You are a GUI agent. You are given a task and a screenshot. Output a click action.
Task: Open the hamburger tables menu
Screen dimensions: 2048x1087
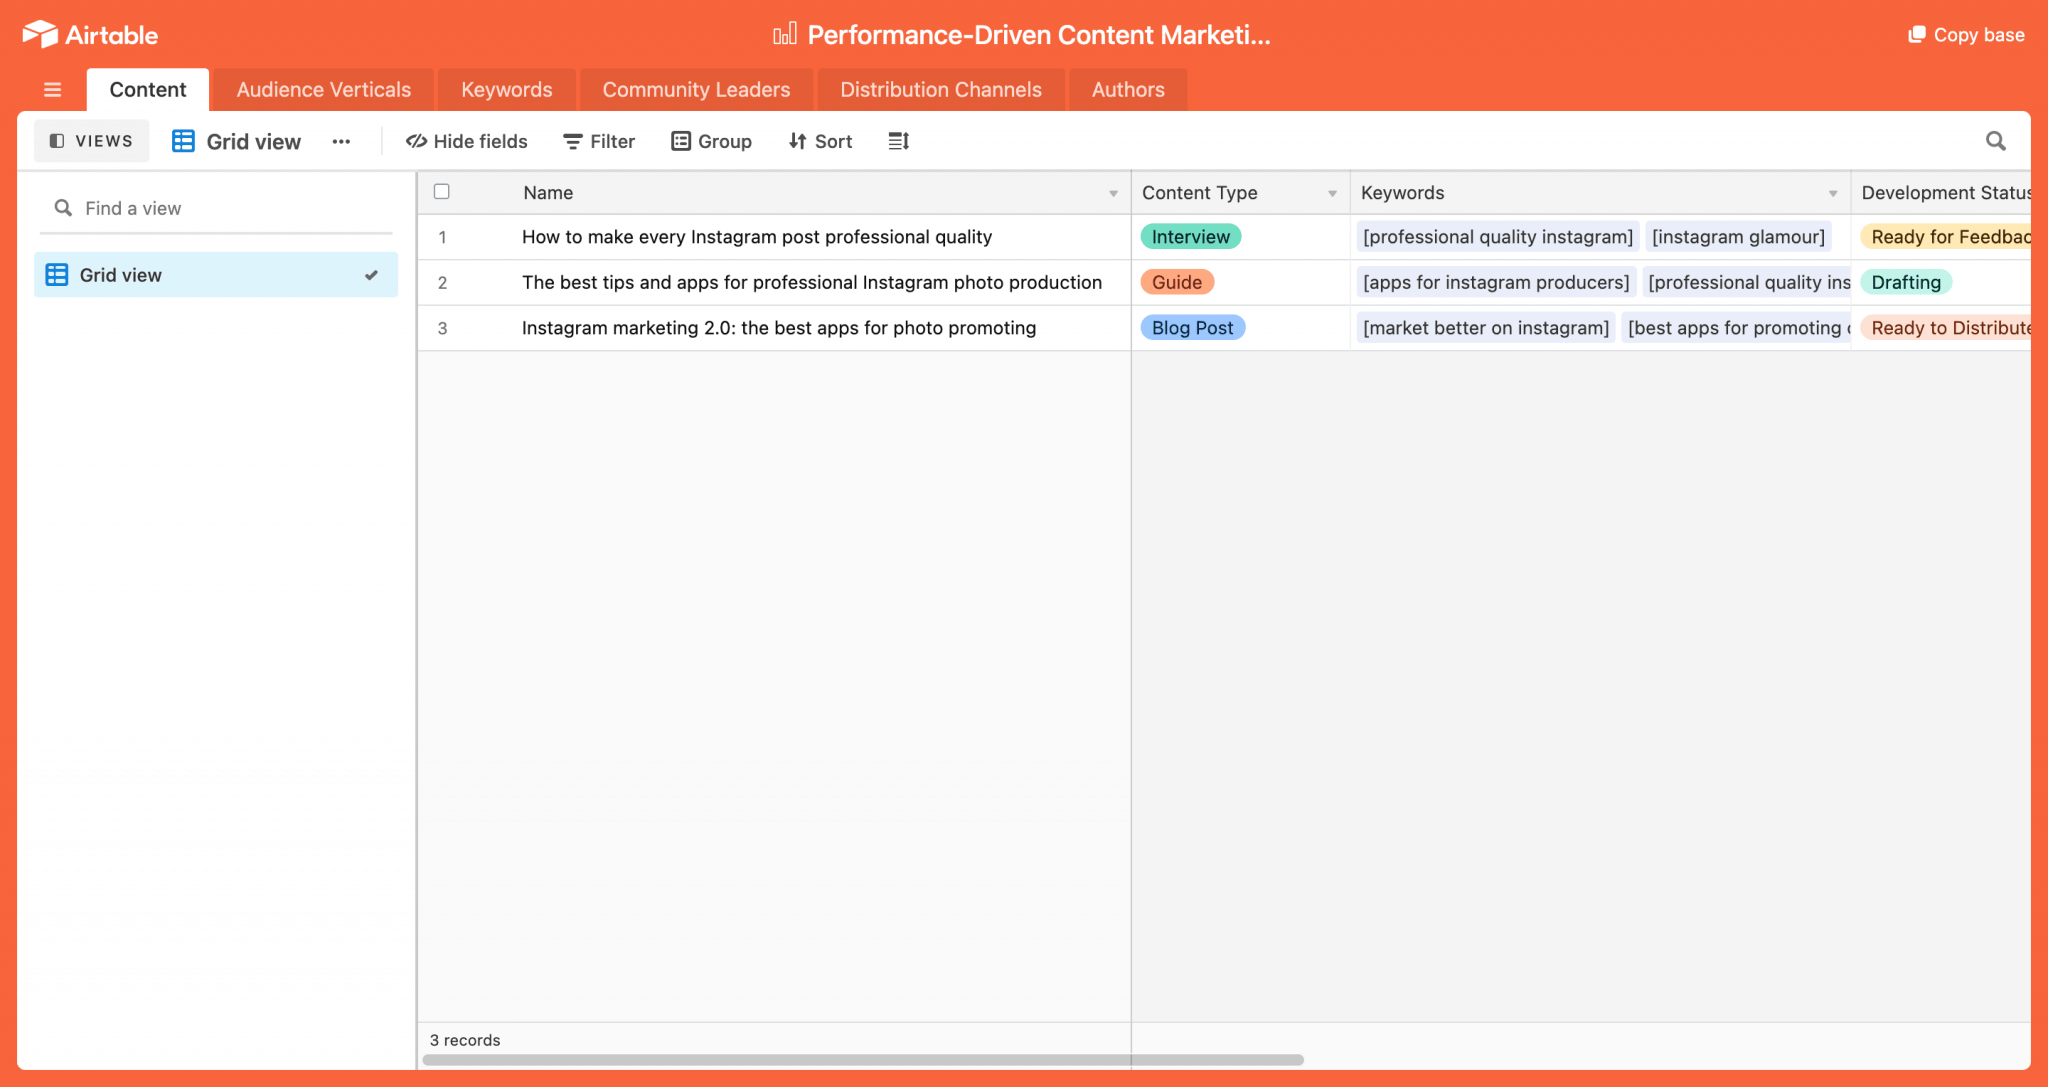click(53, 90)
